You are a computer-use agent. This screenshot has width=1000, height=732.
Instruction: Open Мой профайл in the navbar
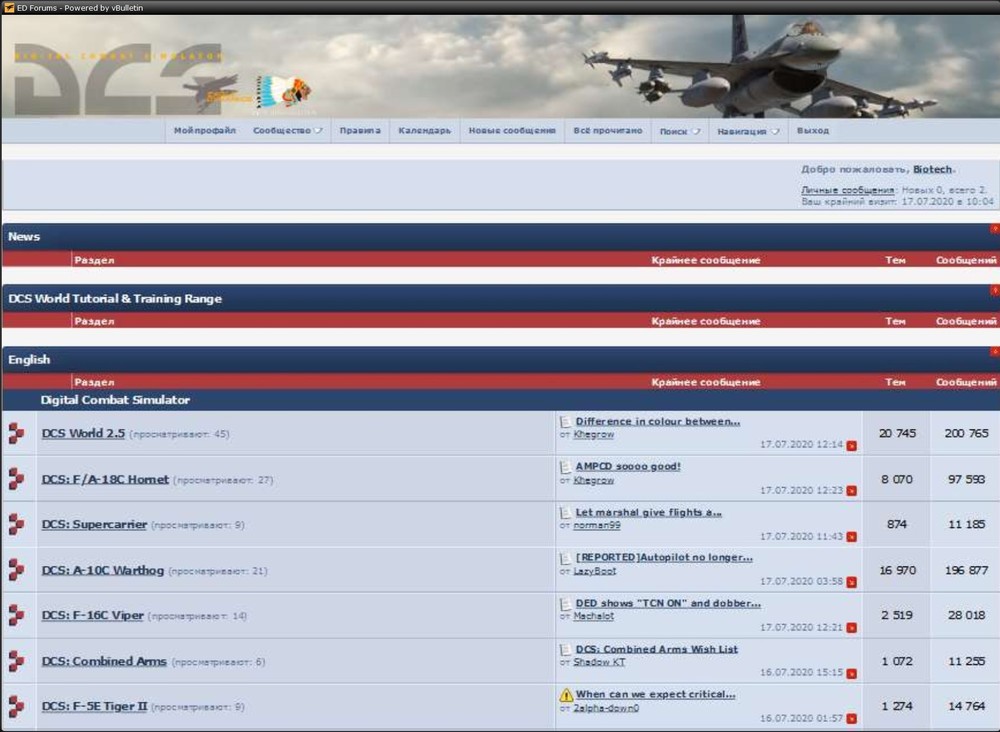click(205, 131)
